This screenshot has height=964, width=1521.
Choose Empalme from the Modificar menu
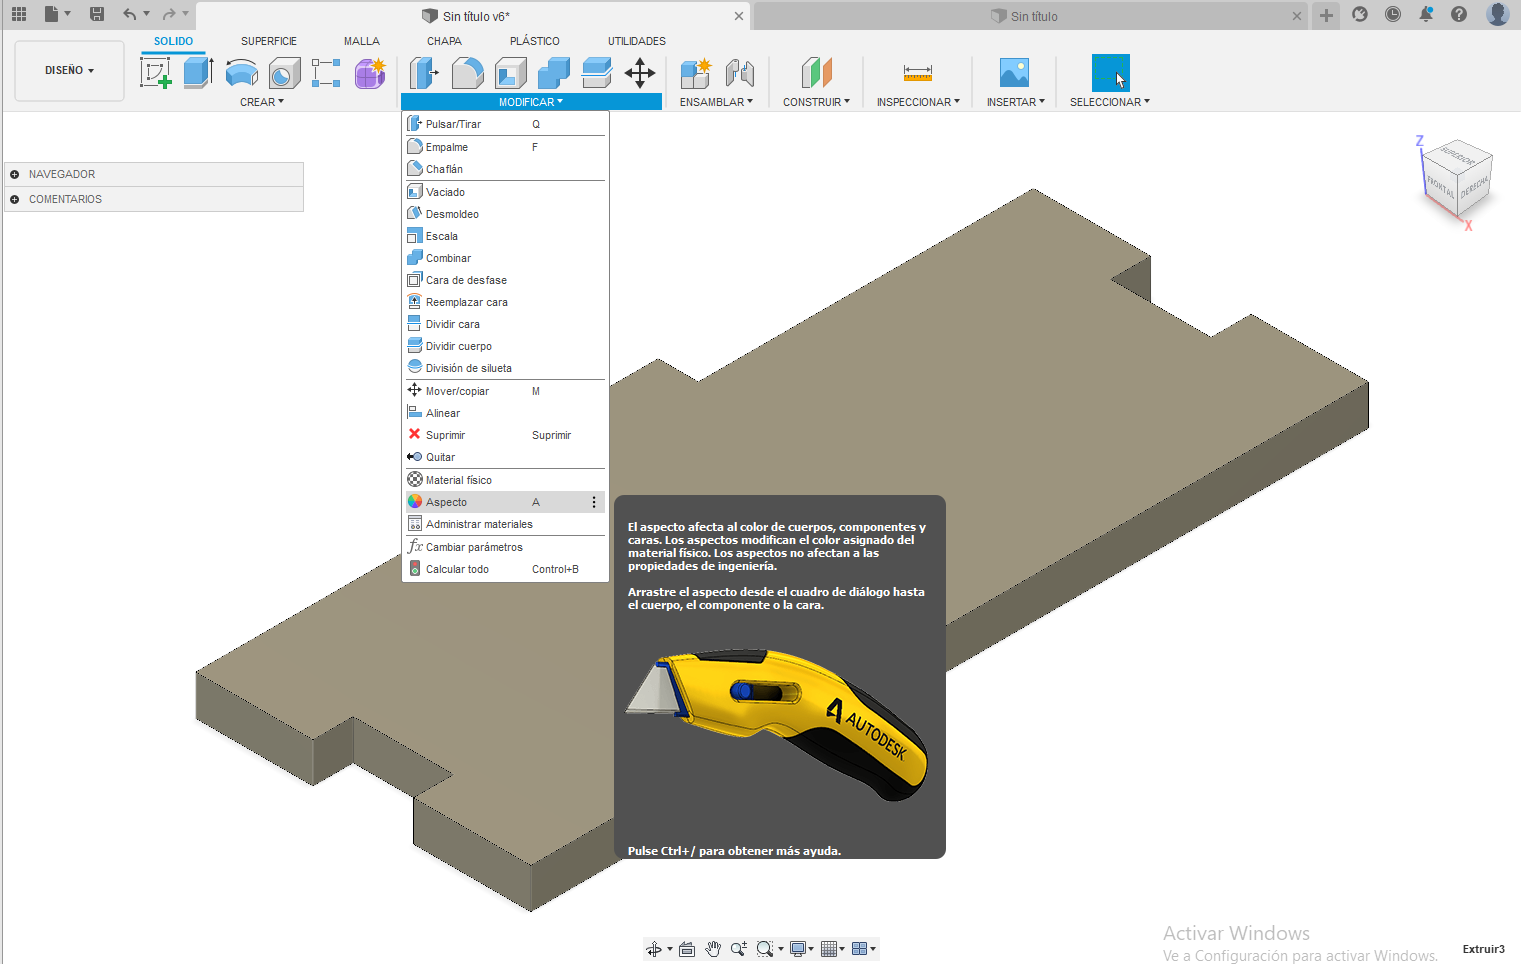(x=505, y=147)
